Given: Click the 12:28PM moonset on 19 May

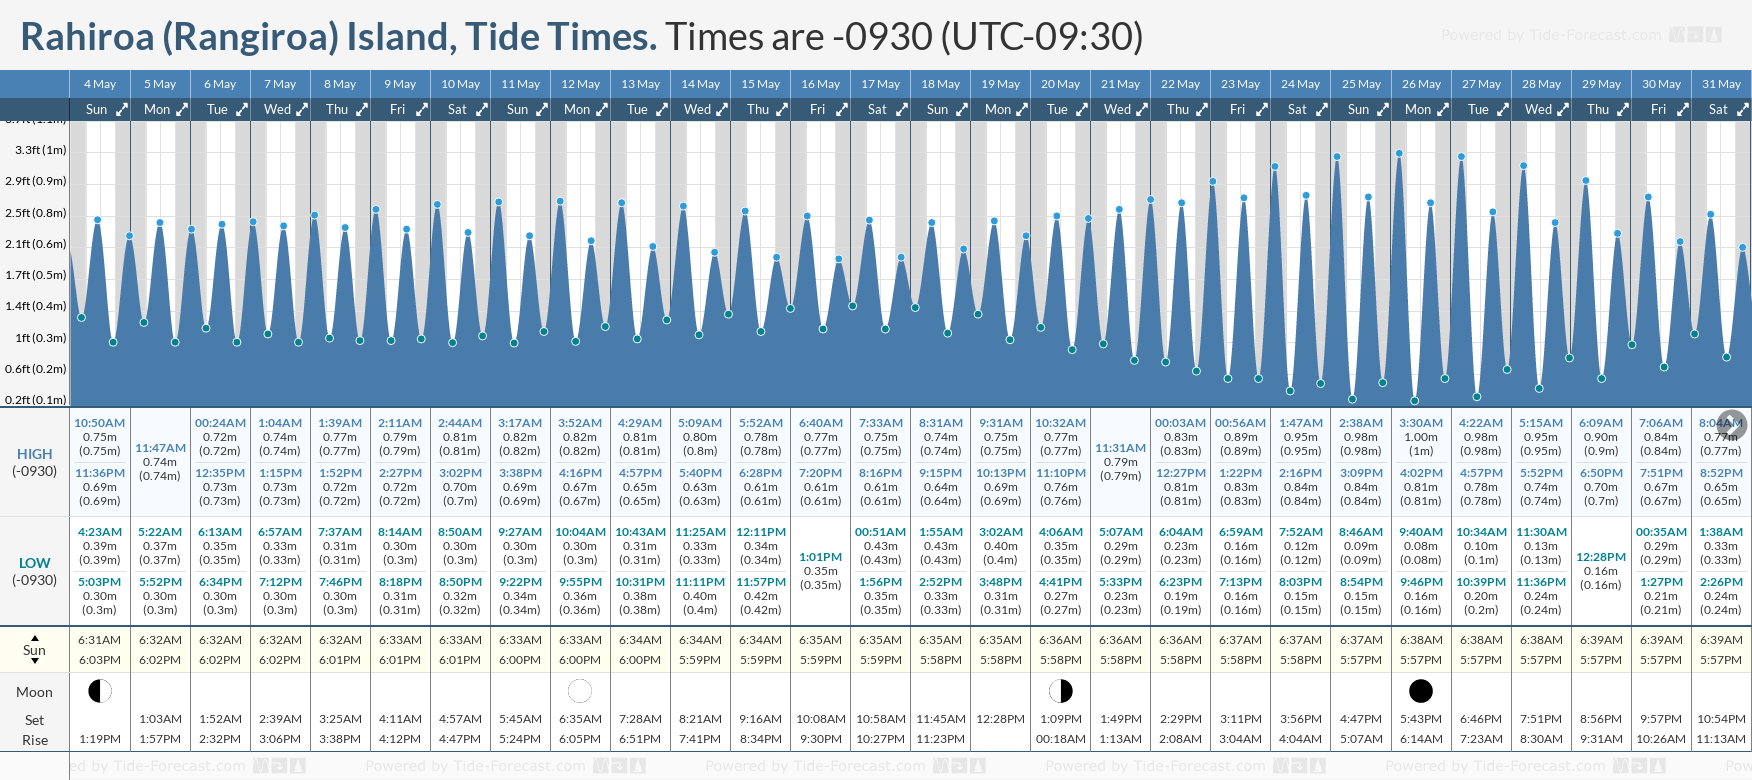Looking at the screenshot, I should click(x=1001, y=719).
